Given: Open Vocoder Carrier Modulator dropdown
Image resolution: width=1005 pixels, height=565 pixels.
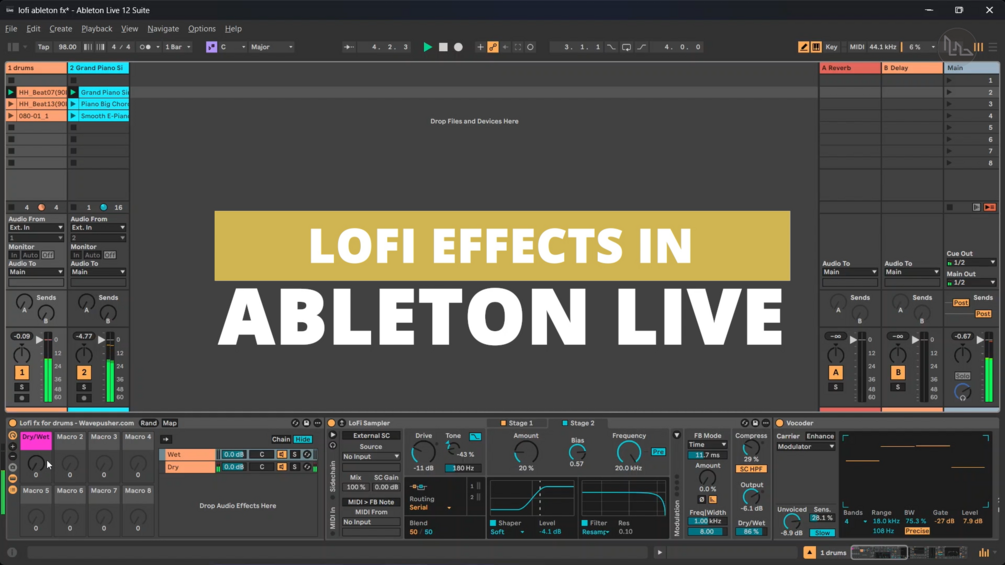Looking at the screenshot, I should click(x=806, y=446).
